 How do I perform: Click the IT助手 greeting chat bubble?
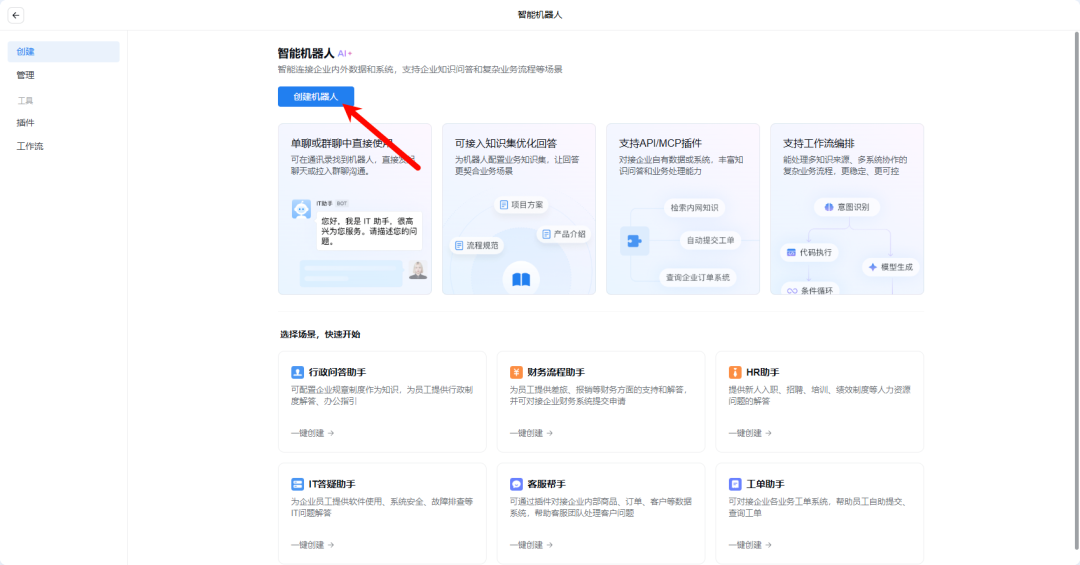(x=370, y=231)
